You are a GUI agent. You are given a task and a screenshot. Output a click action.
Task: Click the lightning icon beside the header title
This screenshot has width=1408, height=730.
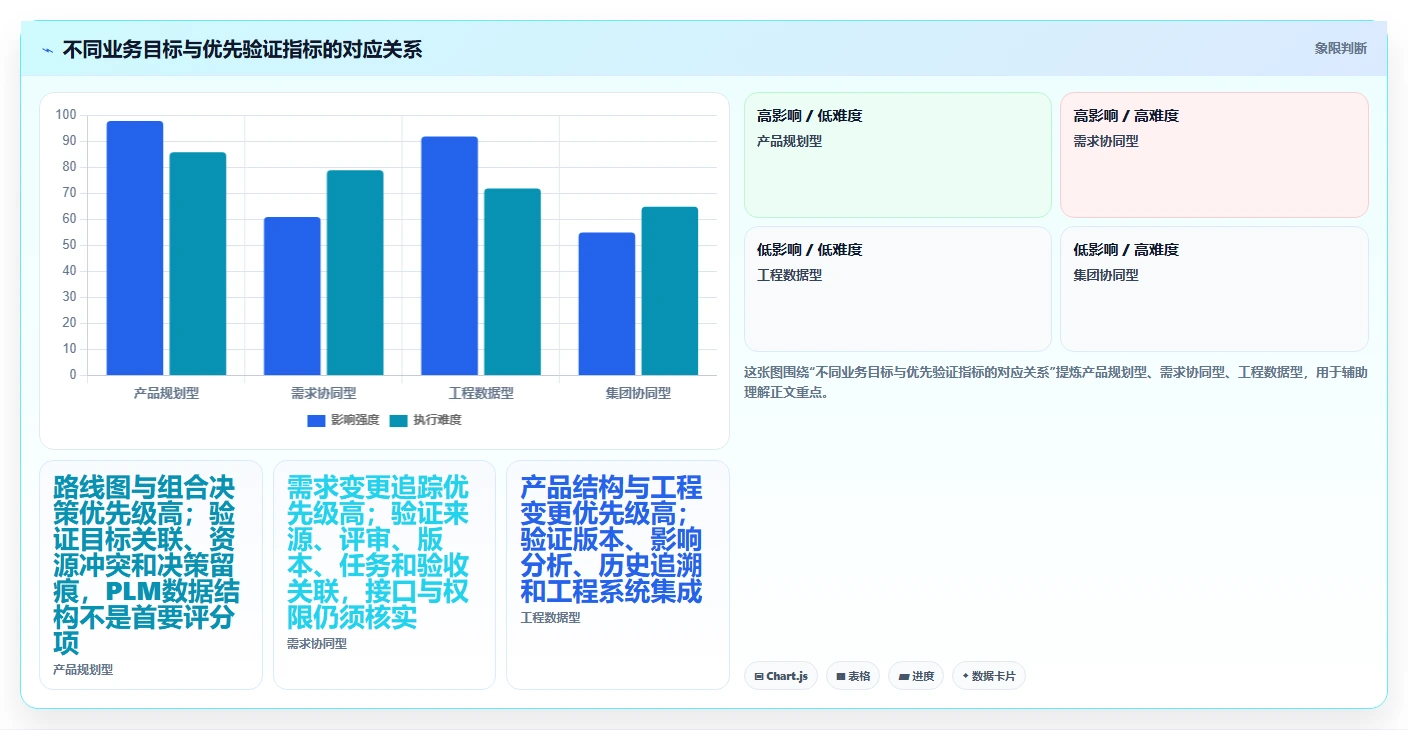(48, 50)
